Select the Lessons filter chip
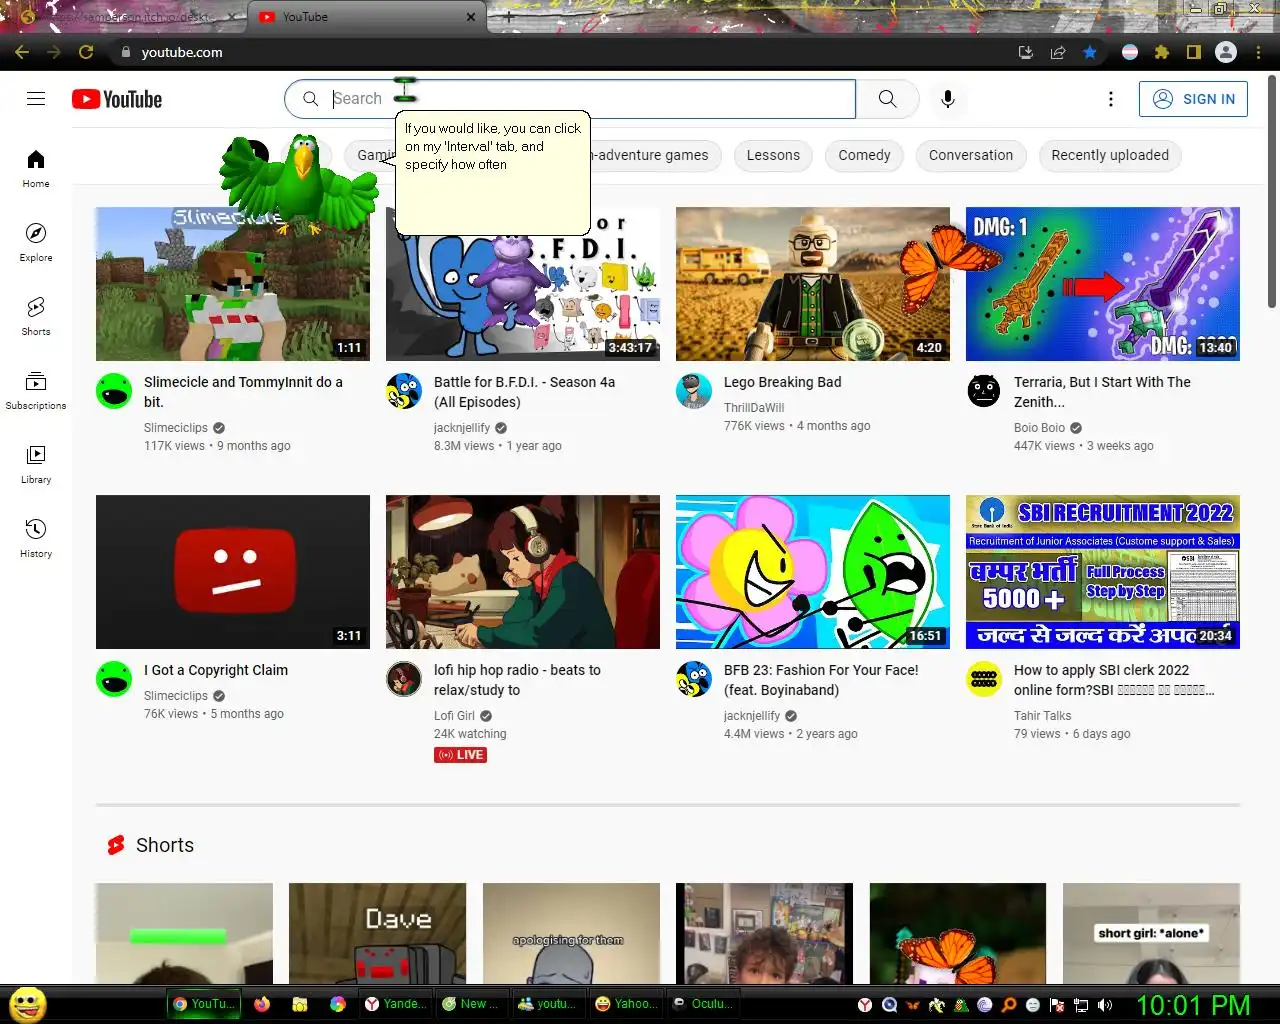This screenshot has width=1280, height=1024. pos(773,155)
